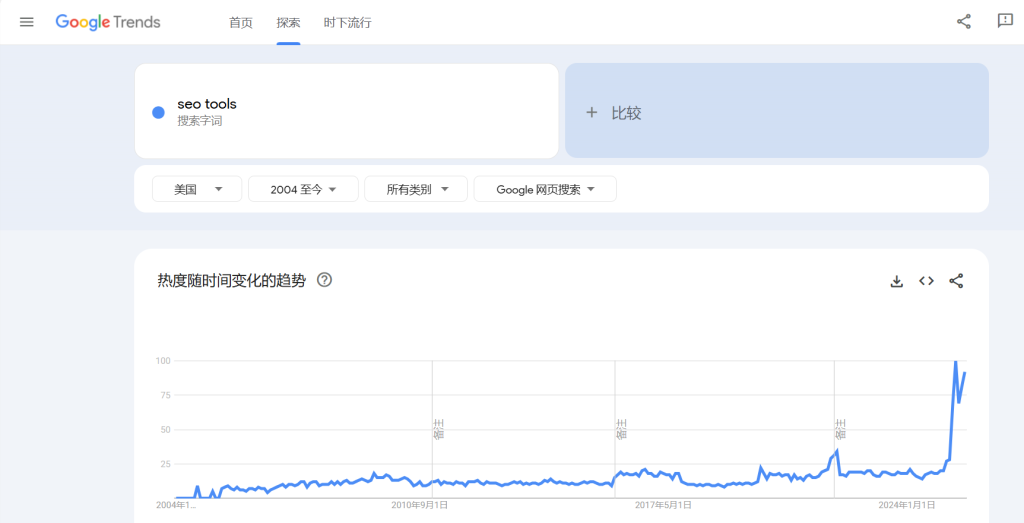The width and height of the screenshot is (1024, 523).
Task: Click the 比较 compare button
Action: point(776,111)
